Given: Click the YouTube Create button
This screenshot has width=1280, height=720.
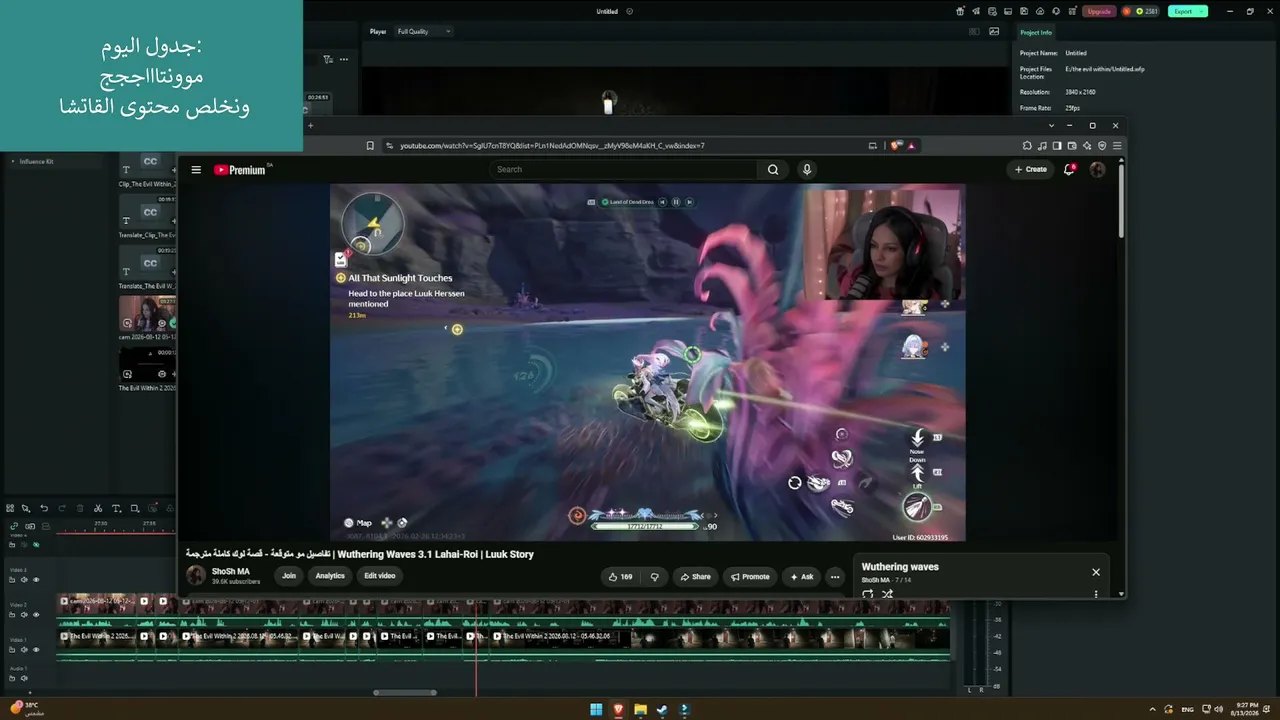Looking at the screenshot, I should 1030,170.
